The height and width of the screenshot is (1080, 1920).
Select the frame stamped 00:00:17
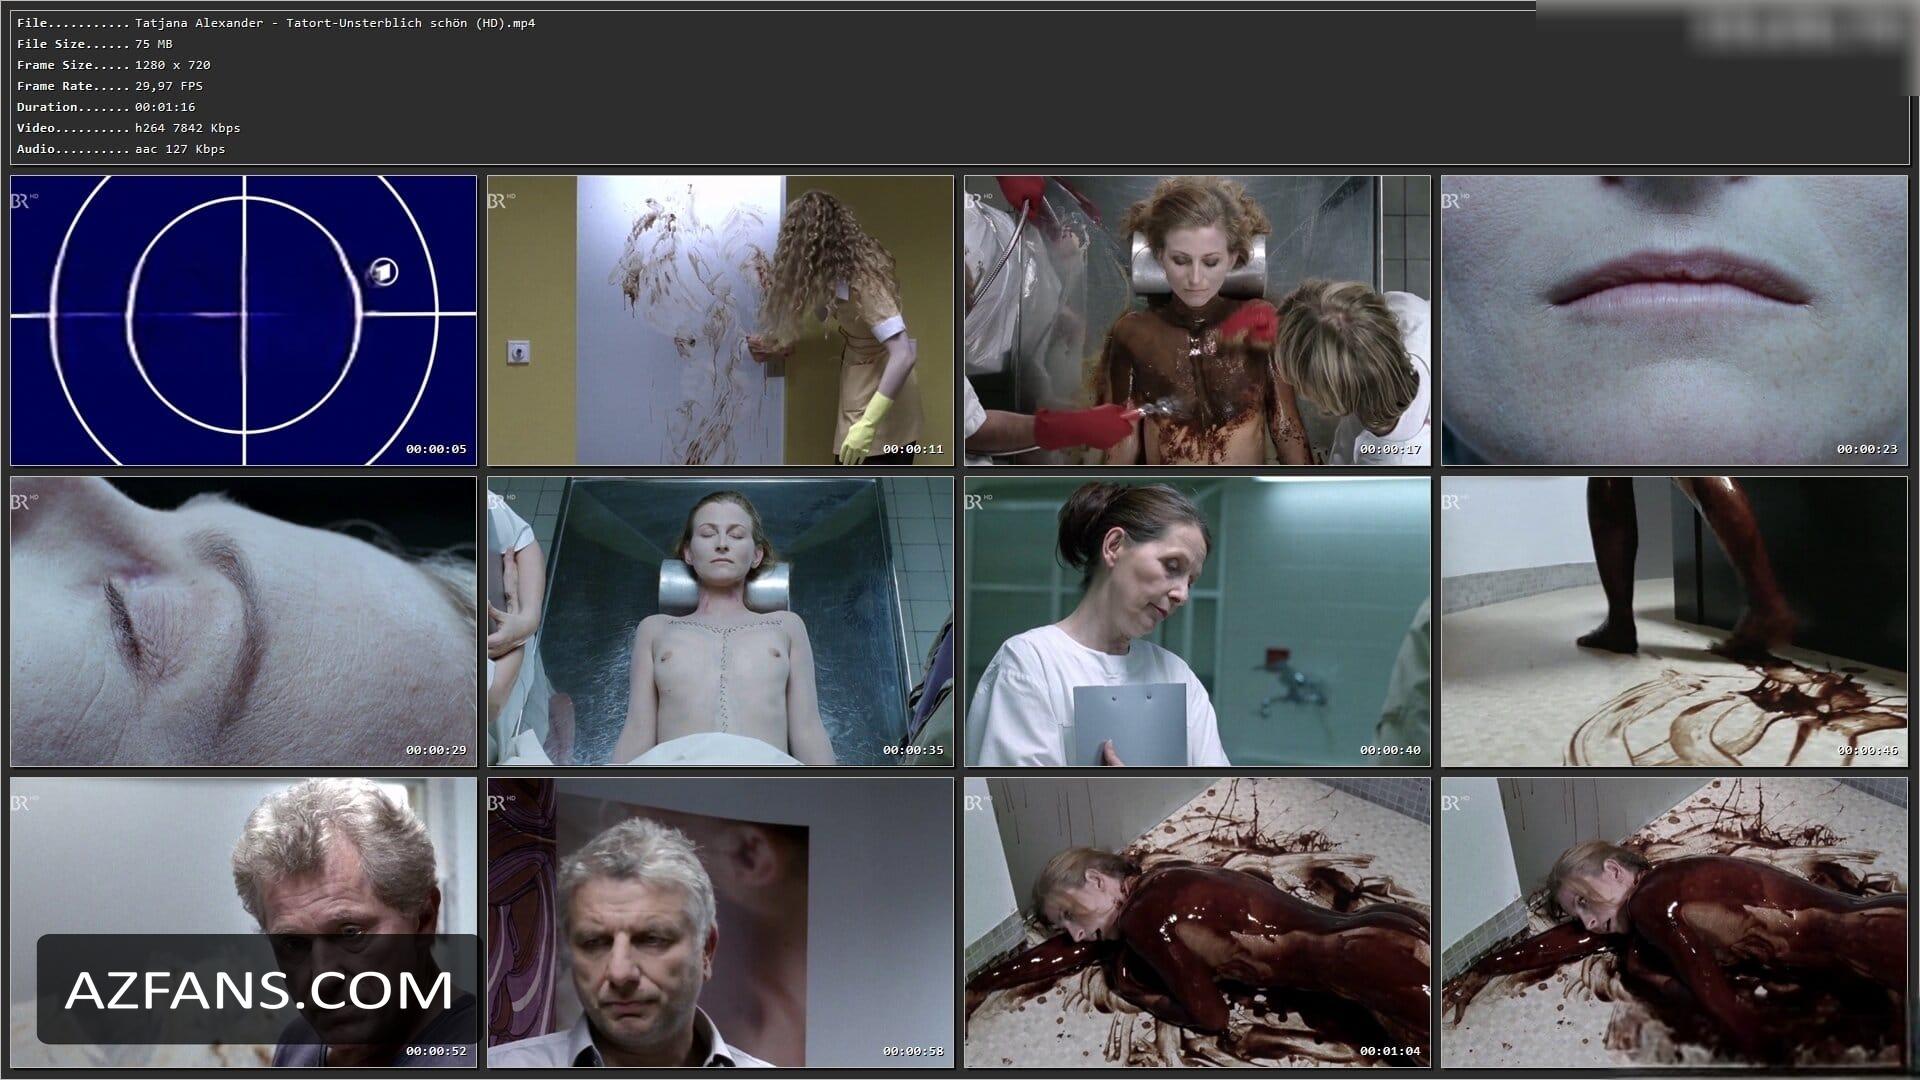click(x=1197, y=321)
